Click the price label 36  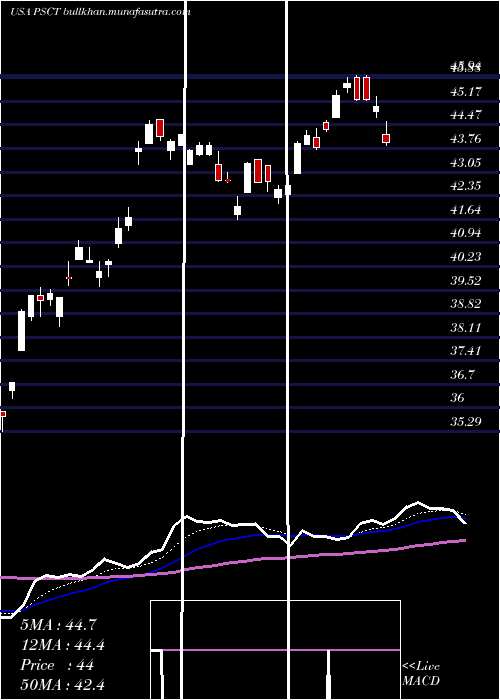pos(458,398)
